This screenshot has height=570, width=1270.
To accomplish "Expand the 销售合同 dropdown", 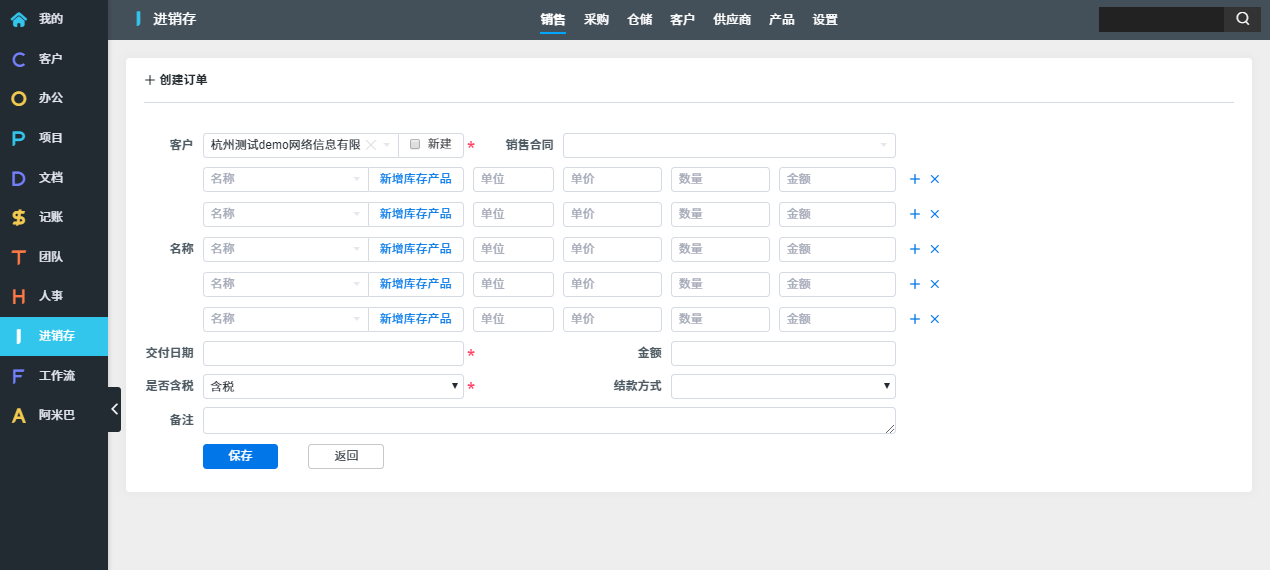I will [729, 145].
